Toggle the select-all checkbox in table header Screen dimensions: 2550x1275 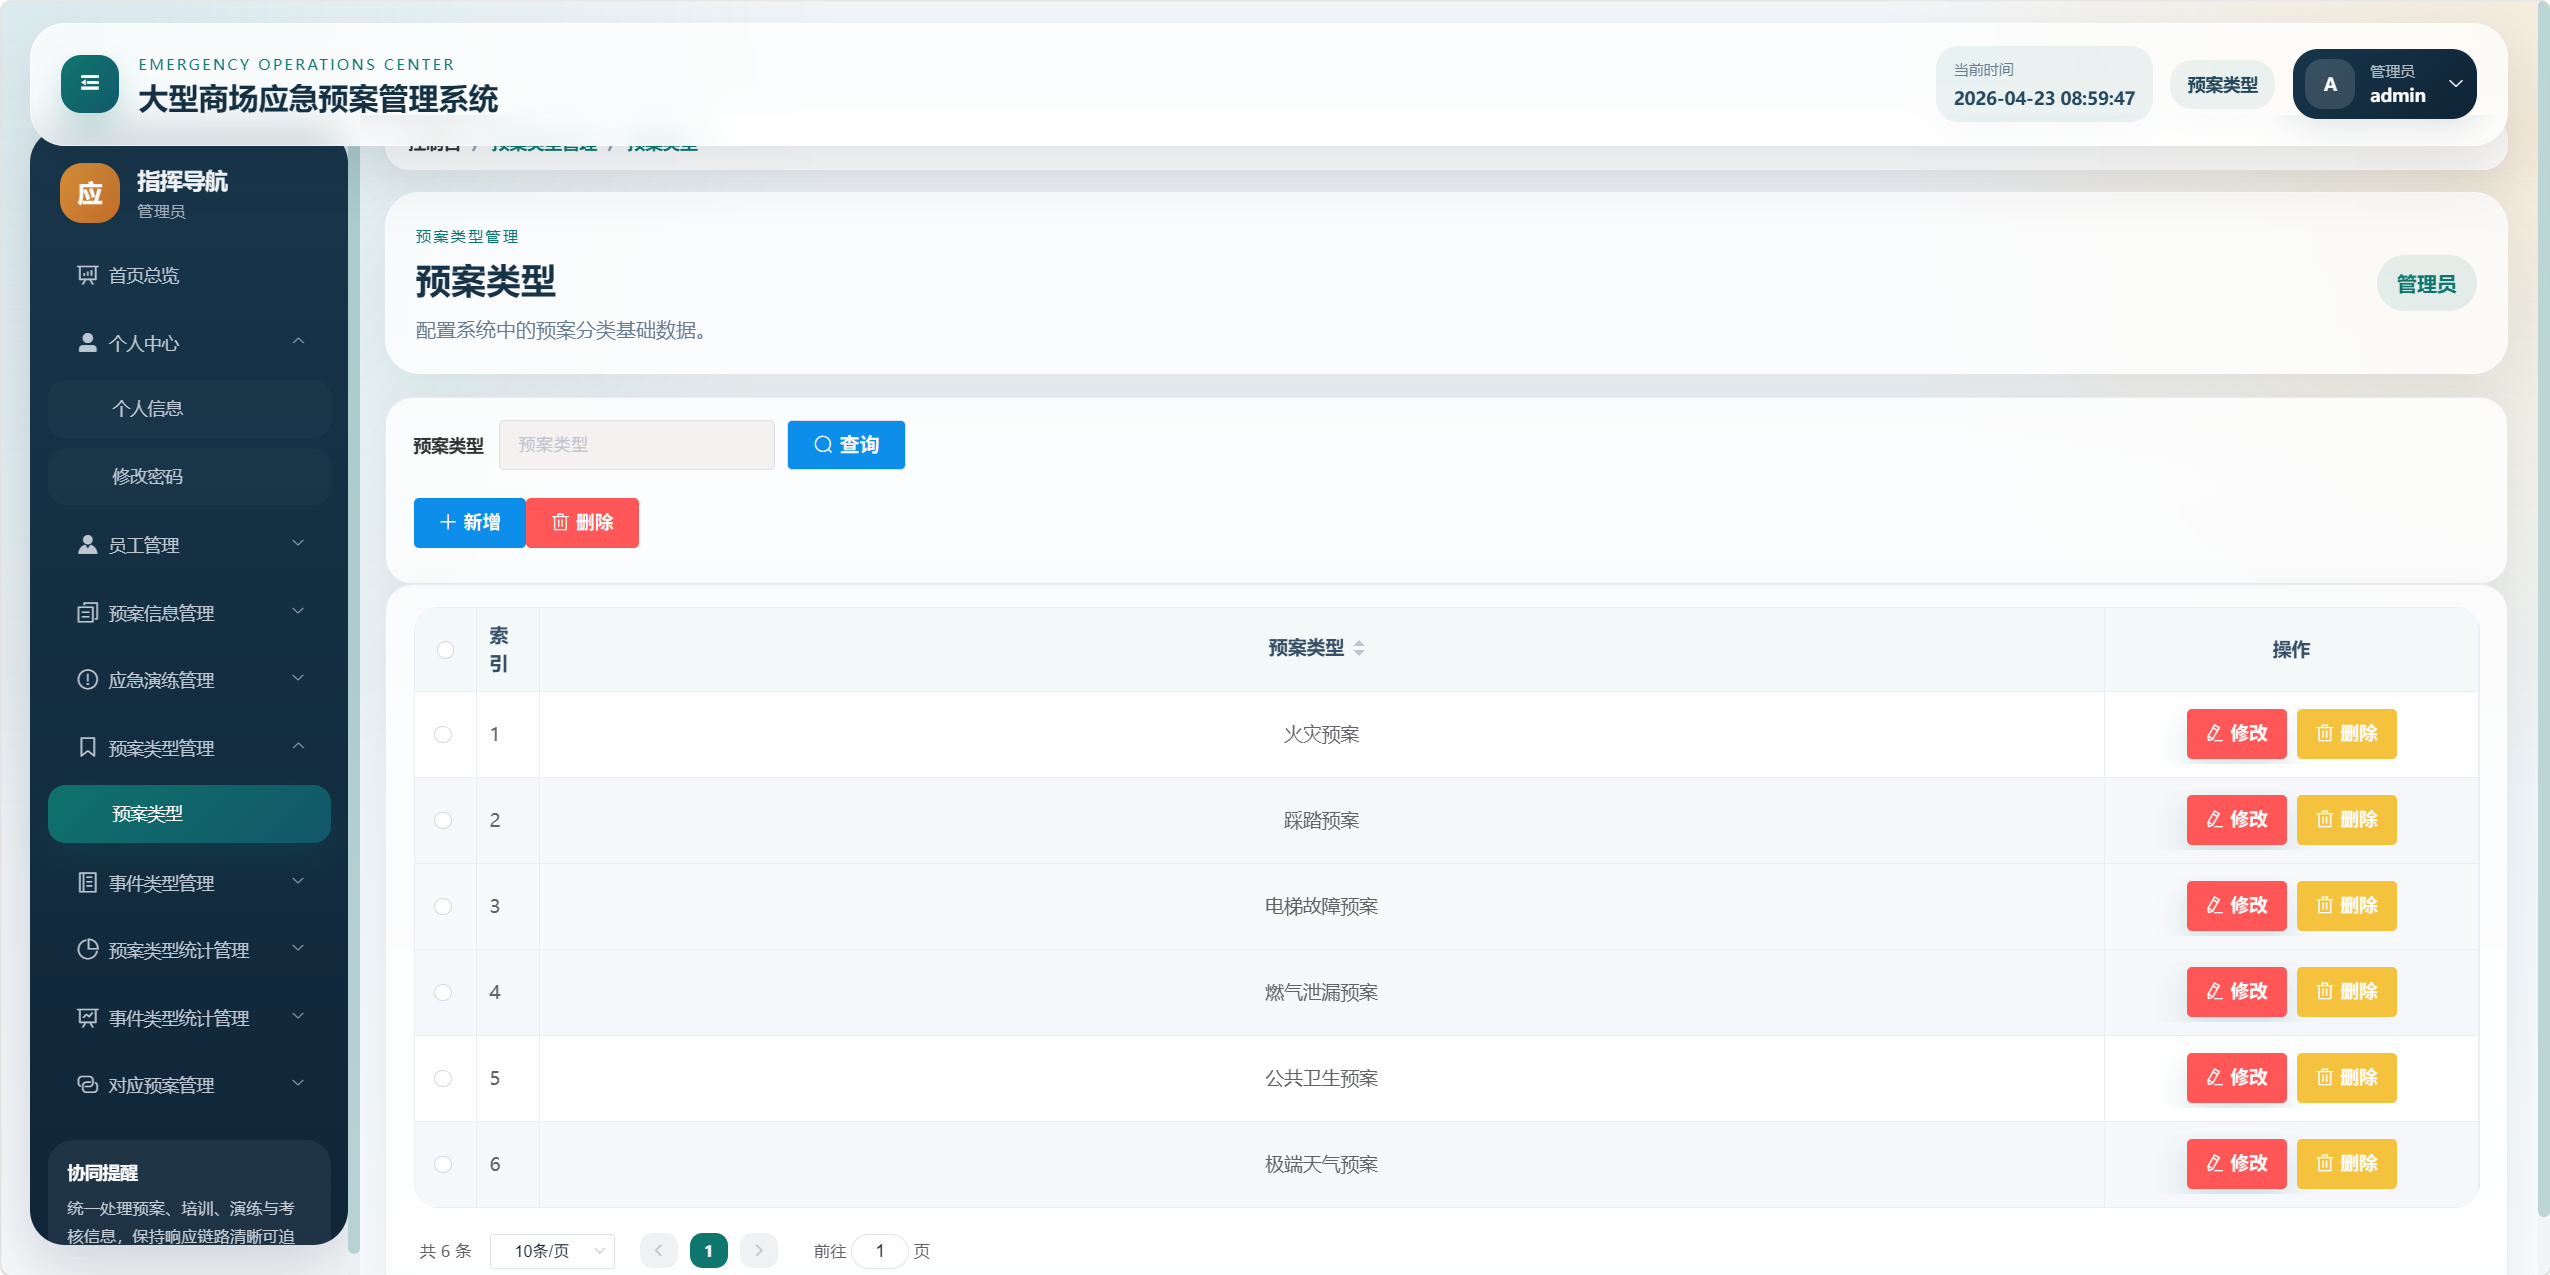click(446, 650)
